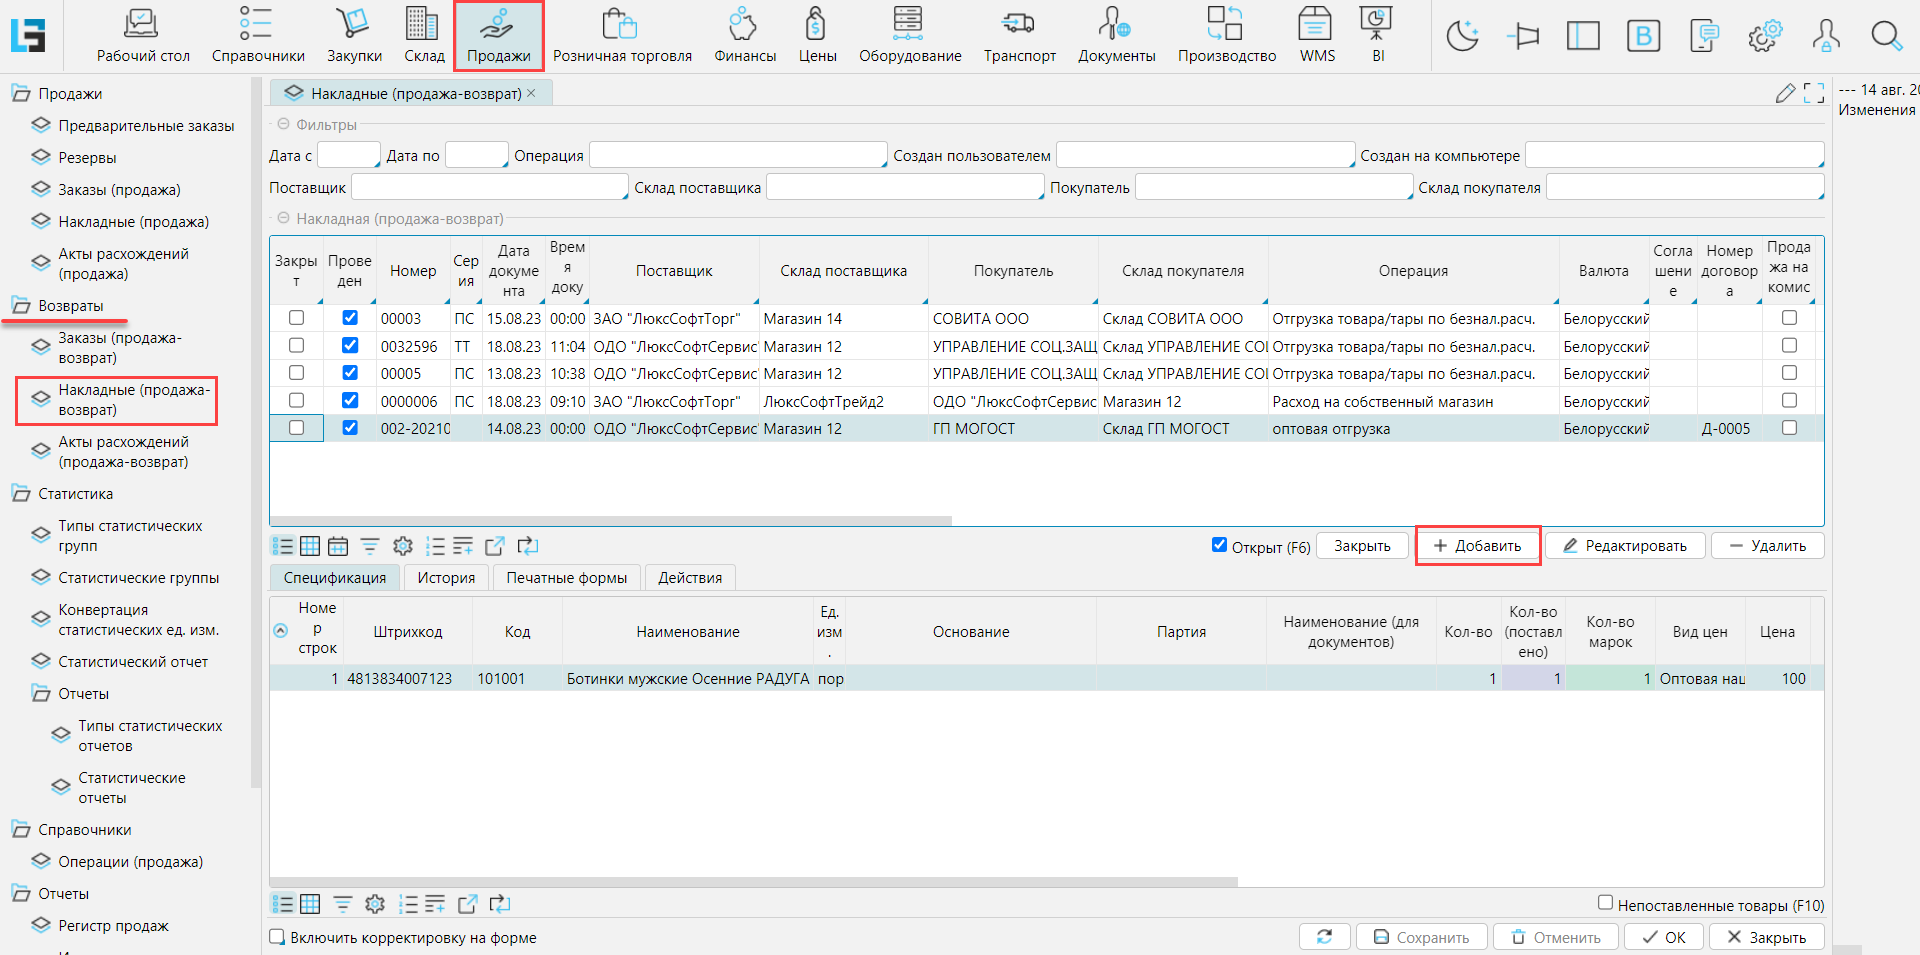This screenshot has width=1920, height=955.
Task: Collapse the Фильтры section
Action: click(x=283, y=125)
